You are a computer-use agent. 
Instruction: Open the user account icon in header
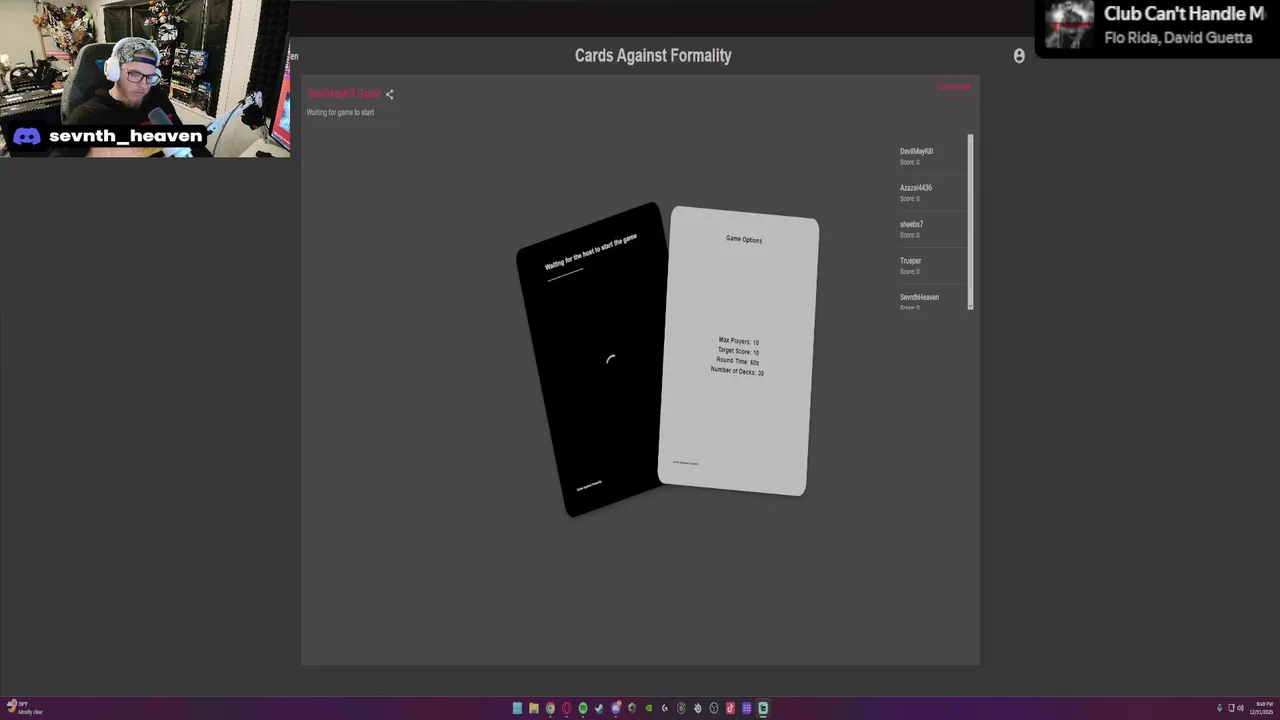[1019, 56]
